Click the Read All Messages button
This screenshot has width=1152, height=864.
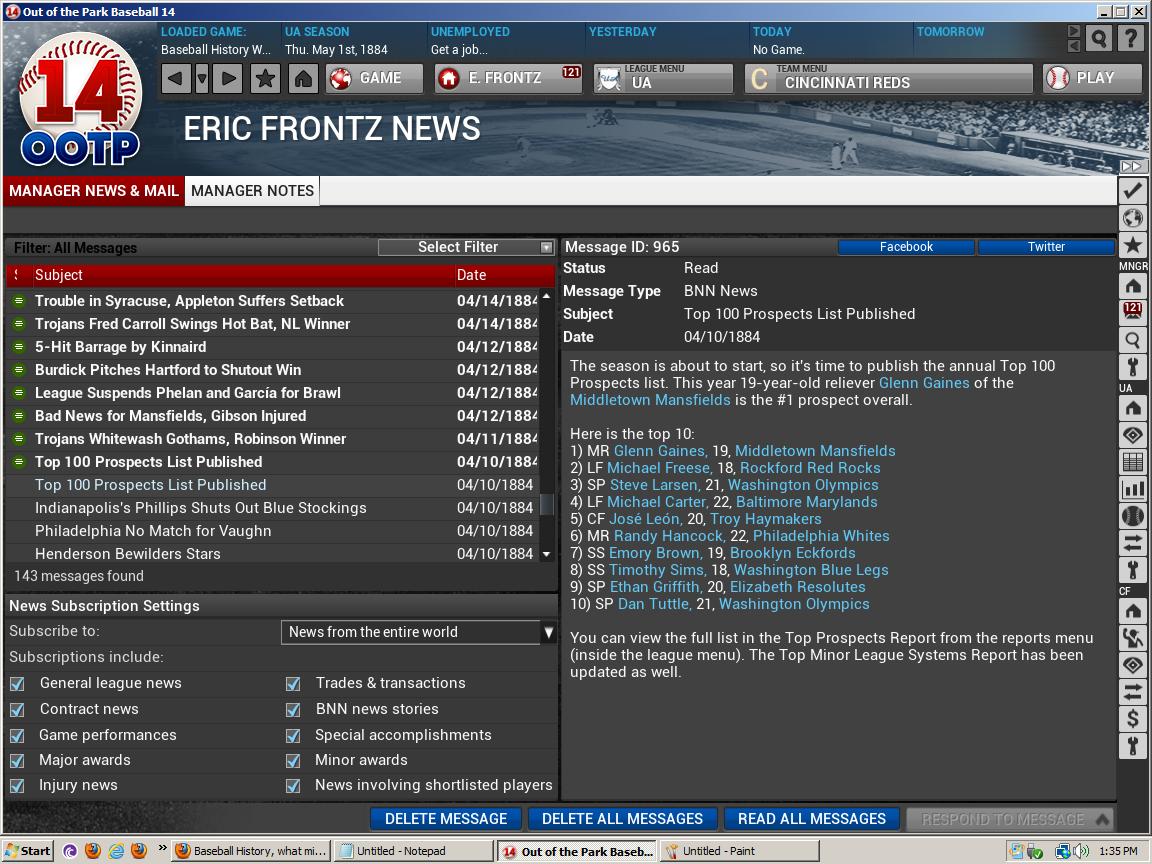(x=812, y=819)
